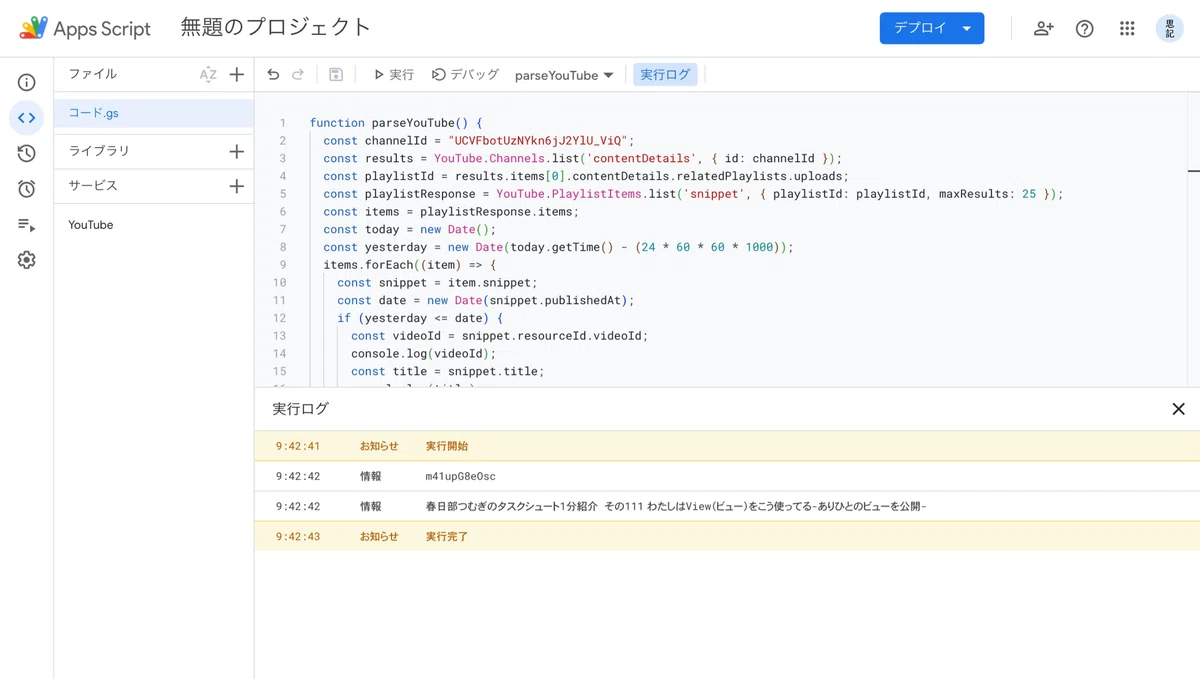Open the Overview info icon in sidebar
The image size is (1200, 679).
(x=27, y=83)
